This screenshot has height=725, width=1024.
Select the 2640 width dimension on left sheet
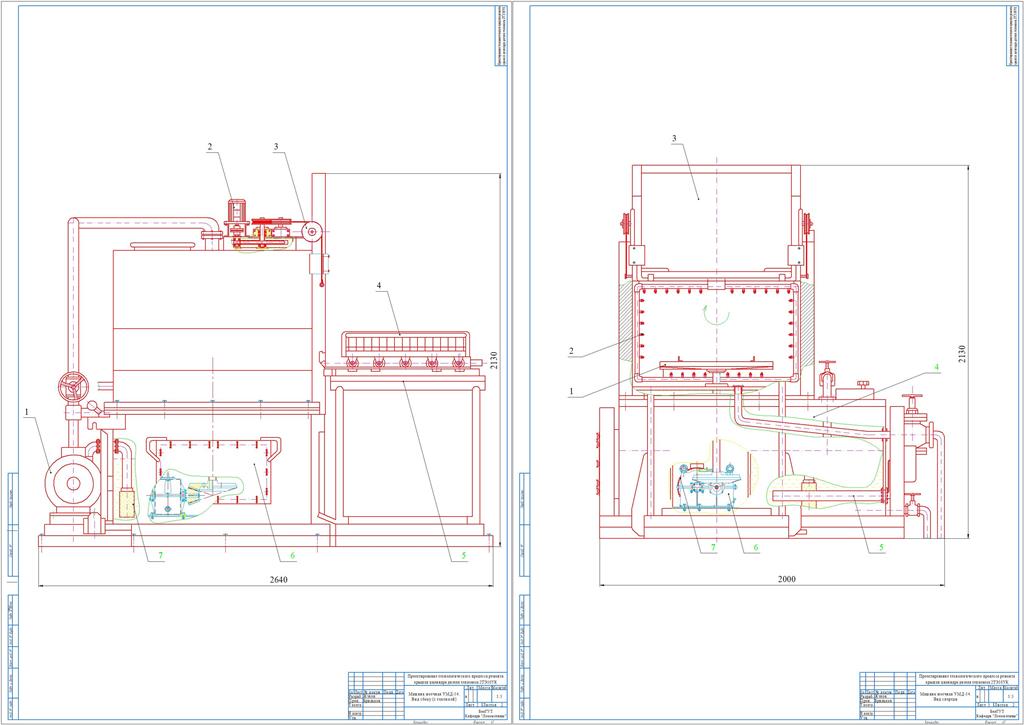pyautogui.click(x=279, y=579)
